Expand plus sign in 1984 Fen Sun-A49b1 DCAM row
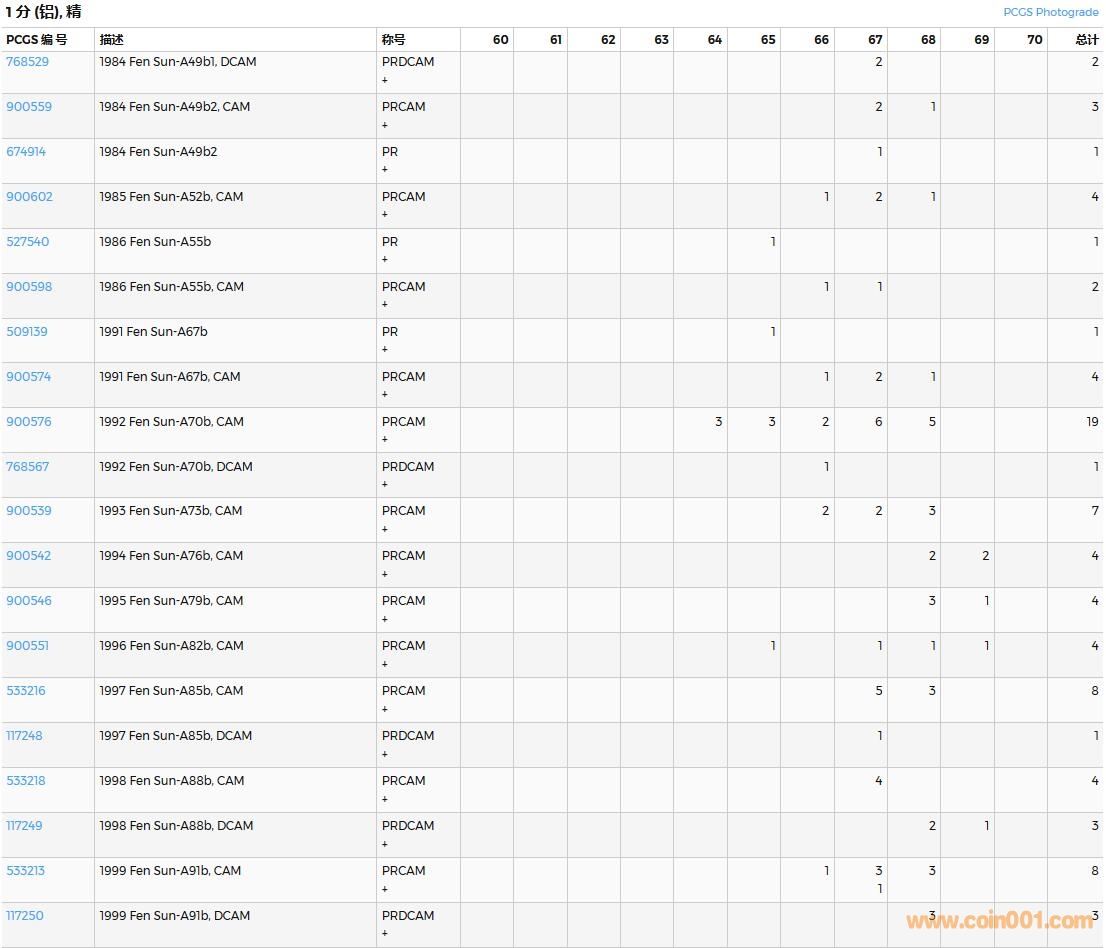Image resolution: width=1106 pixels, height=948 pixels. pos(385,80)
